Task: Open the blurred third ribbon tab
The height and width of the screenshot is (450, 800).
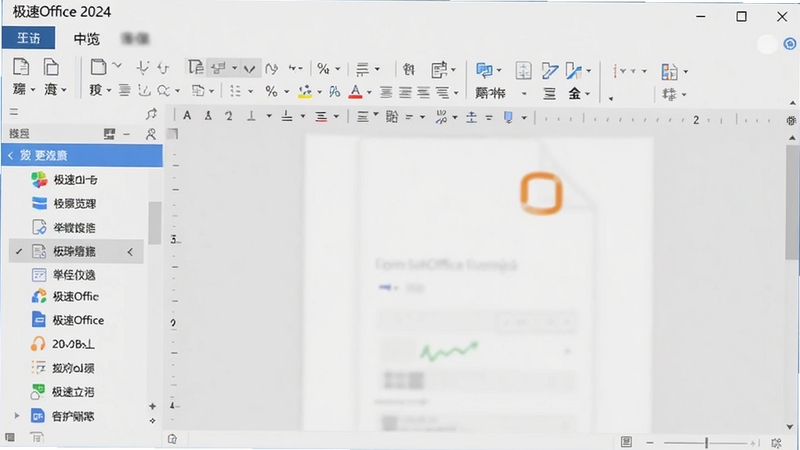Action: click(135, 39)
